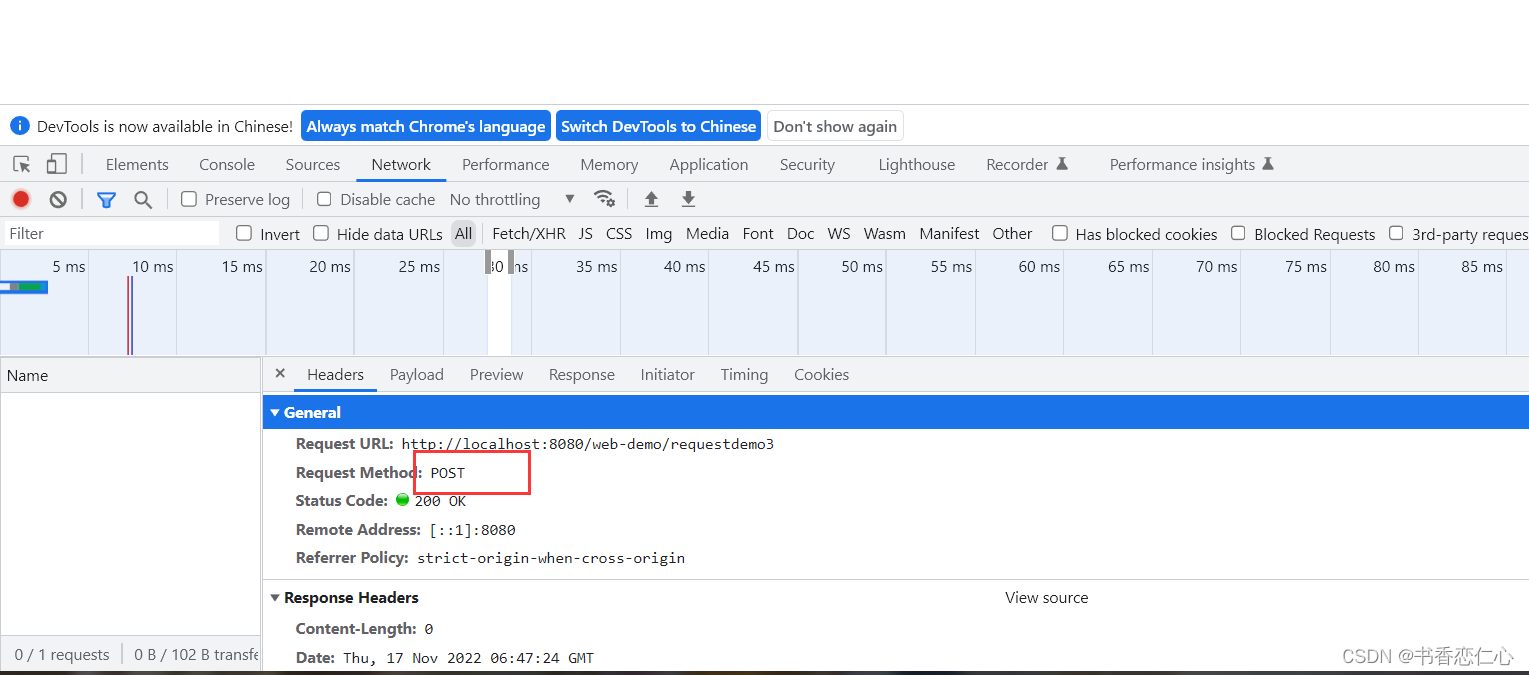Check the Hide data URLs option

point(320,233)
